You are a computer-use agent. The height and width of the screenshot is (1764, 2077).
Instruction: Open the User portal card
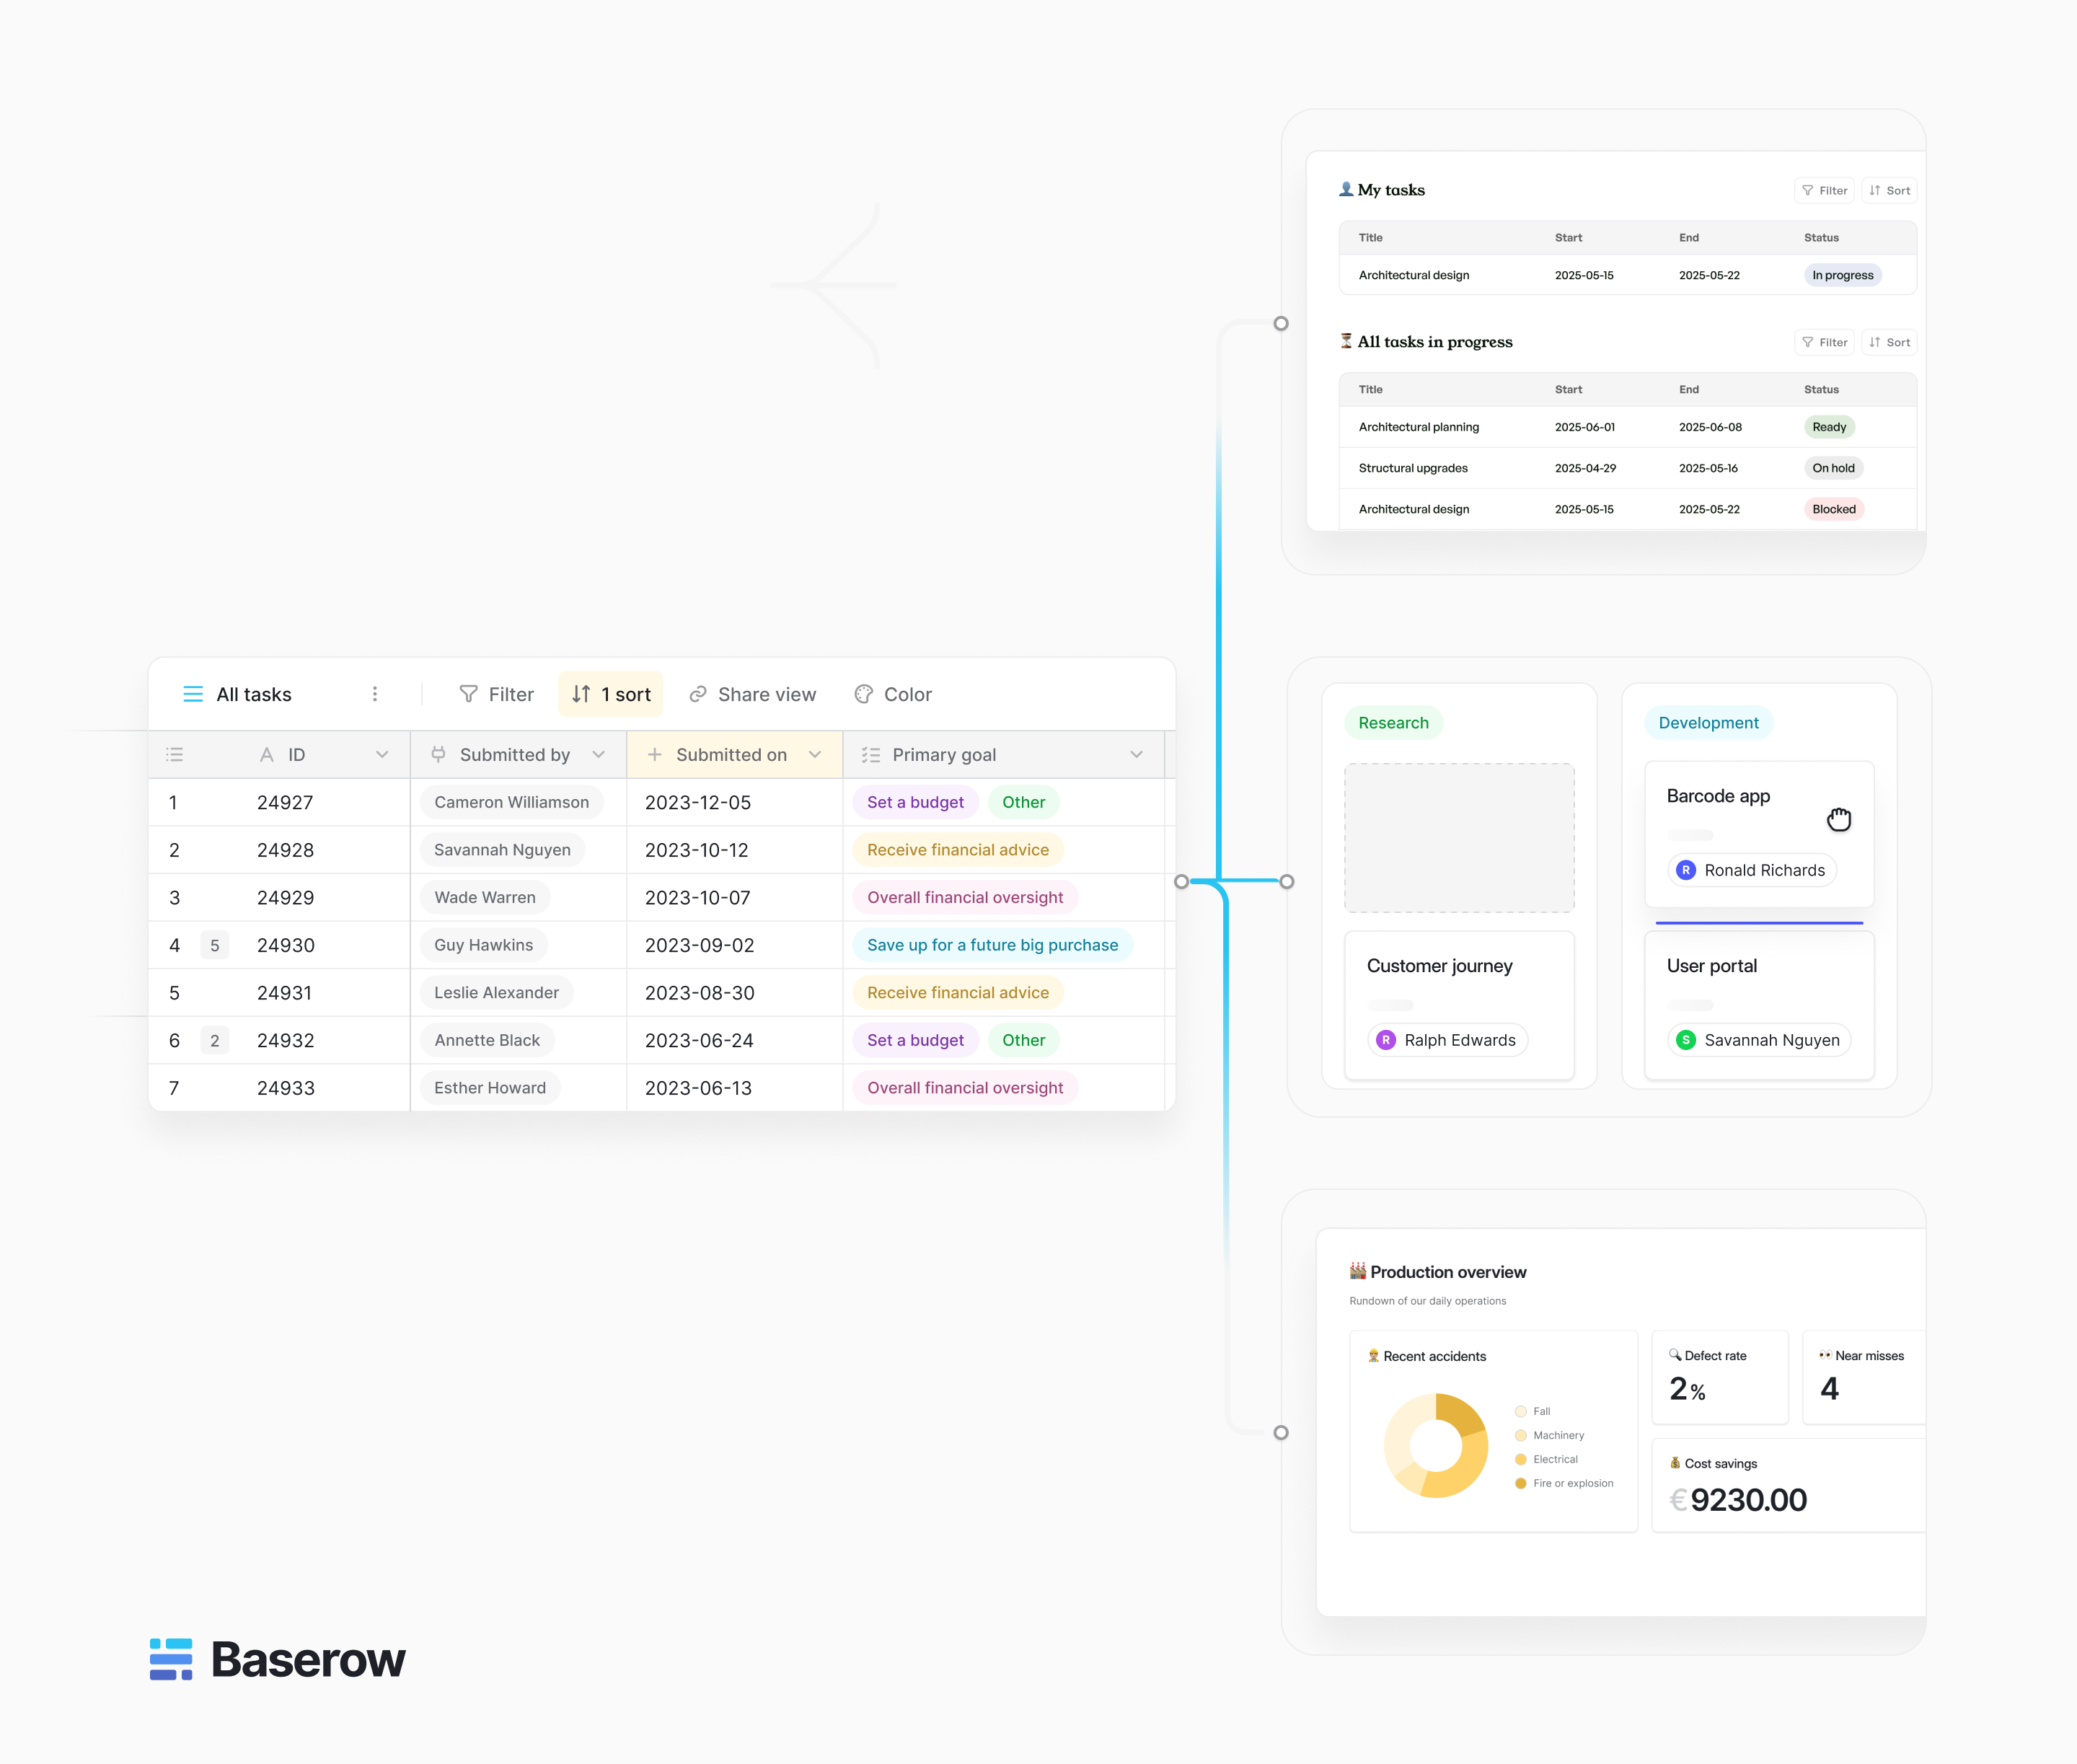click(x=1759, y=1005)
